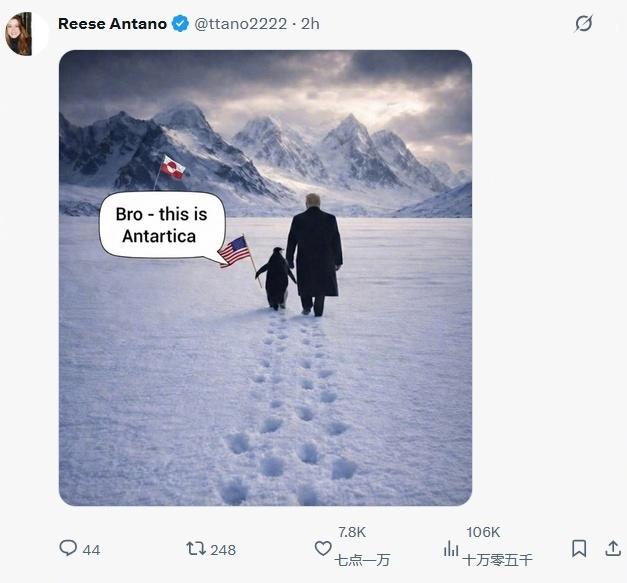Click the 十万零五千 translated views label
The image size is (627, 583).
coord(497,560)
